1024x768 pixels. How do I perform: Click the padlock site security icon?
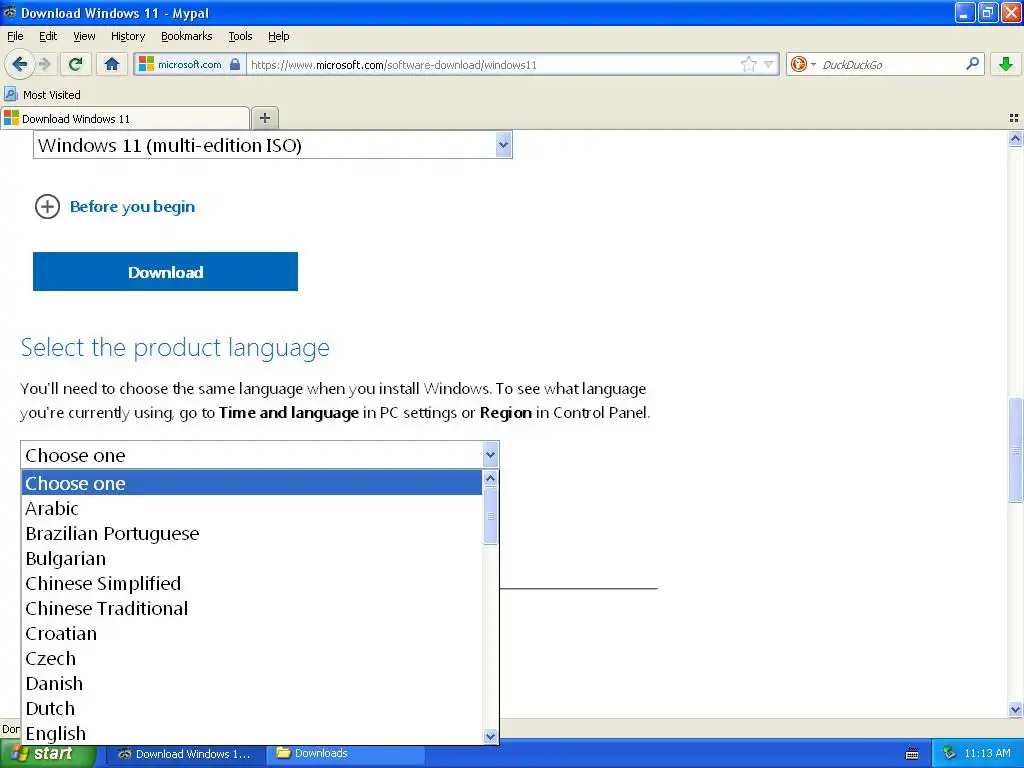[x=235, y=64]
